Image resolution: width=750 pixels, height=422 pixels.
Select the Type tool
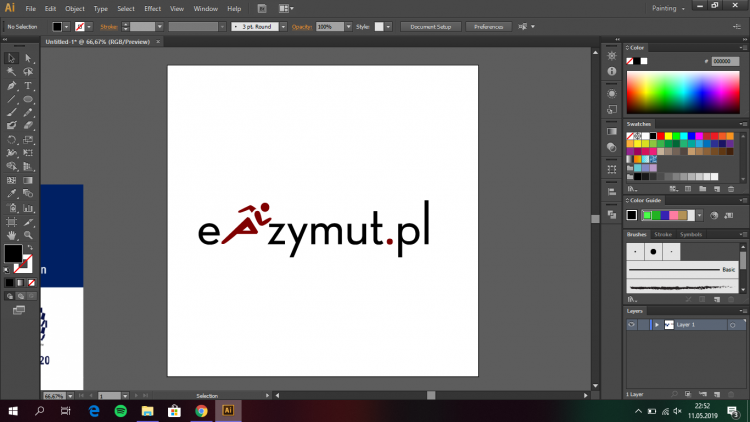pyautogui.click(x=28, y=86)
